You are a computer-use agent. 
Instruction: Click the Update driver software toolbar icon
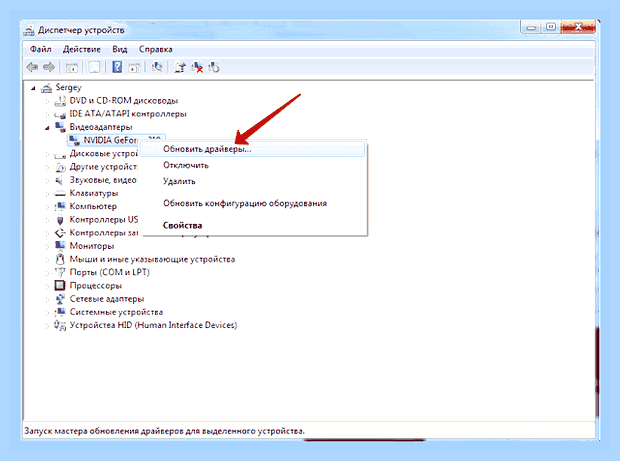tap(180, 67)
